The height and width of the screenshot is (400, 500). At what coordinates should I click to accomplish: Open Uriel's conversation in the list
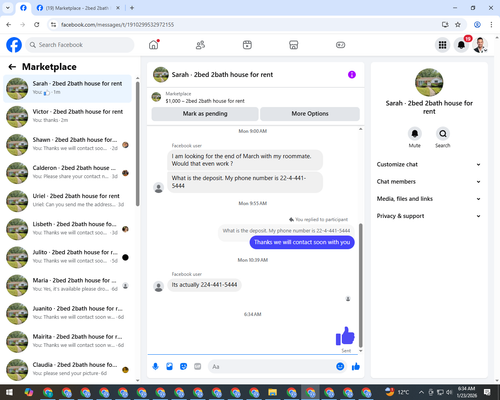pos(67,201)
